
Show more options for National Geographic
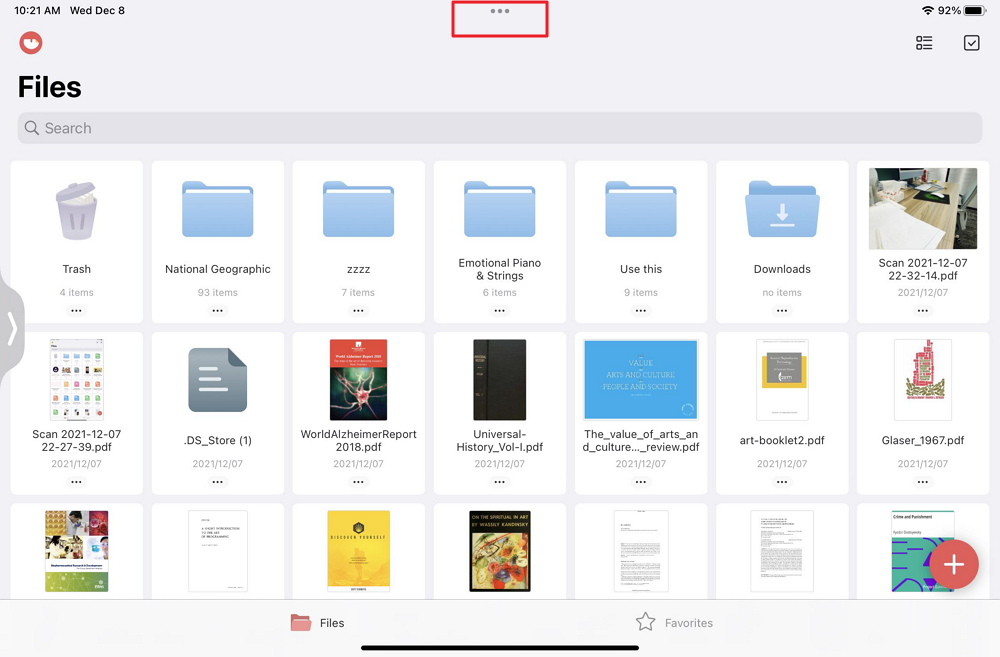(217, 311)
